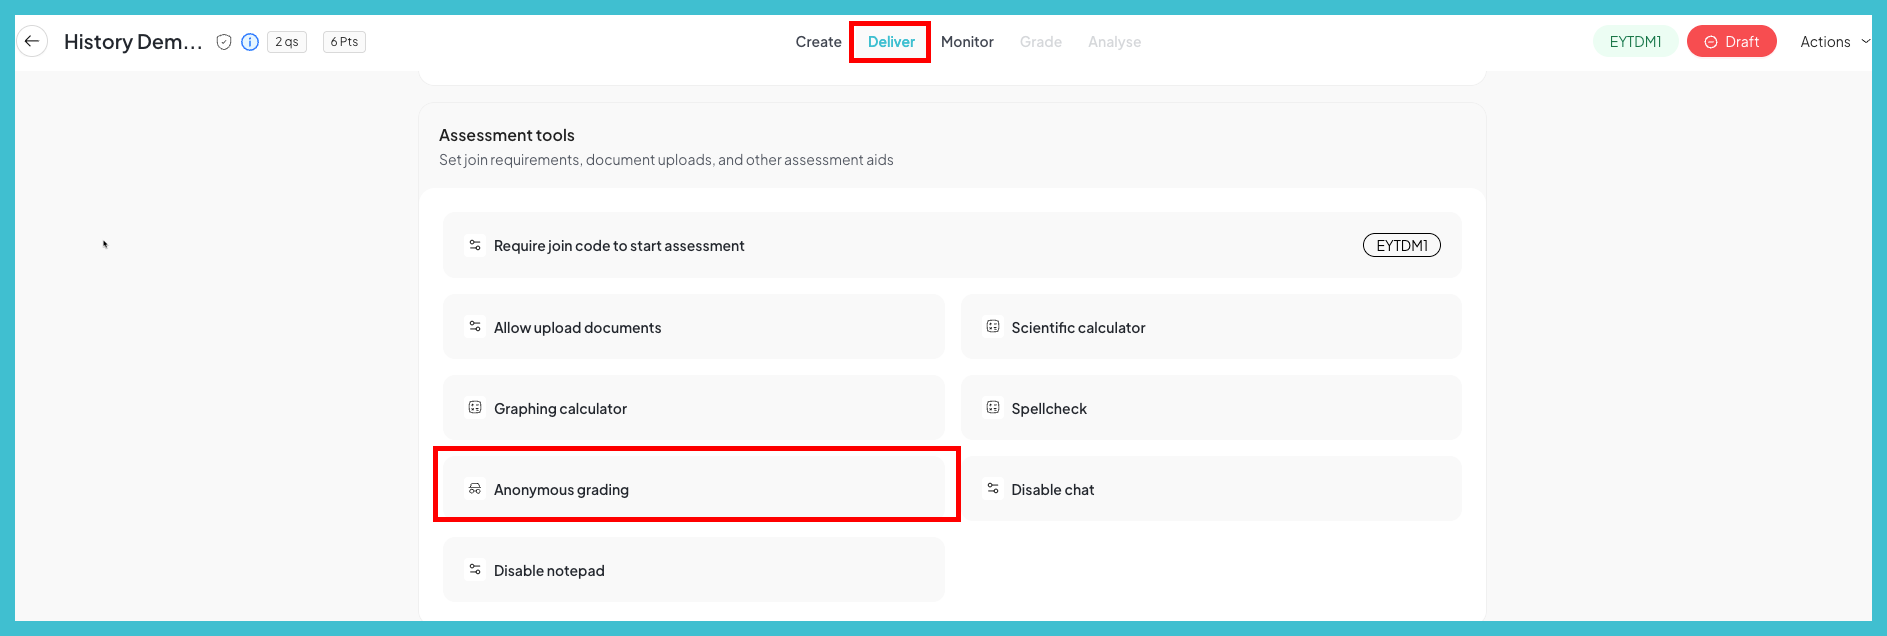
Task: Click the EYTDM1 join code pill
Action: pos(1401,246)
